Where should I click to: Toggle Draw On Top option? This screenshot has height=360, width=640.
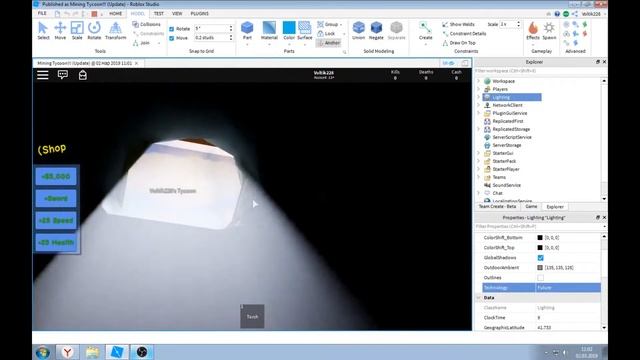click(x=459, y=43)
